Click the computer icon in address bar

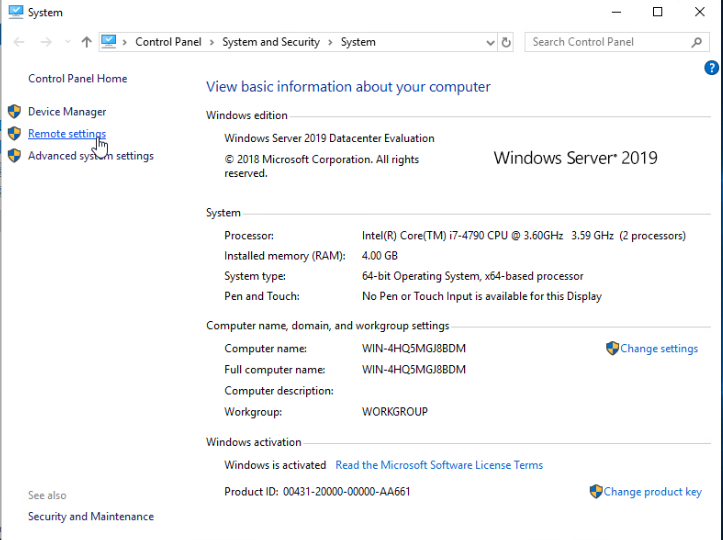tap(108, 42)
